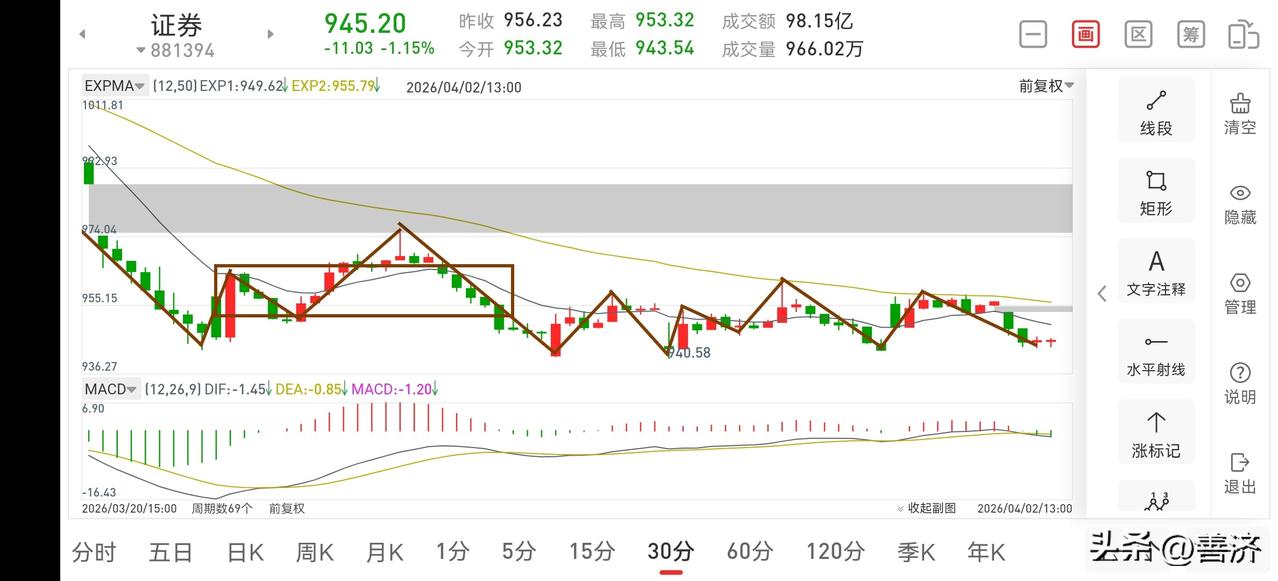Image resolution: width=1278 pixels, height=581 pixels.
Task: Open 说明 help instructions
Action: pyautogui.click(x=1240, y=384)
